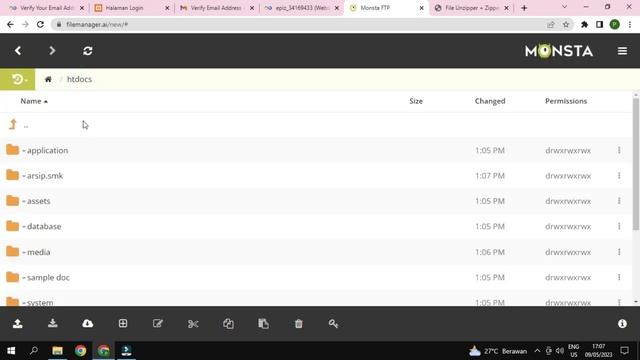Viewport: 640px width, 360px height.
Task: Go forward in Monsta FTP navigation
Action: [x=52, y=51]
